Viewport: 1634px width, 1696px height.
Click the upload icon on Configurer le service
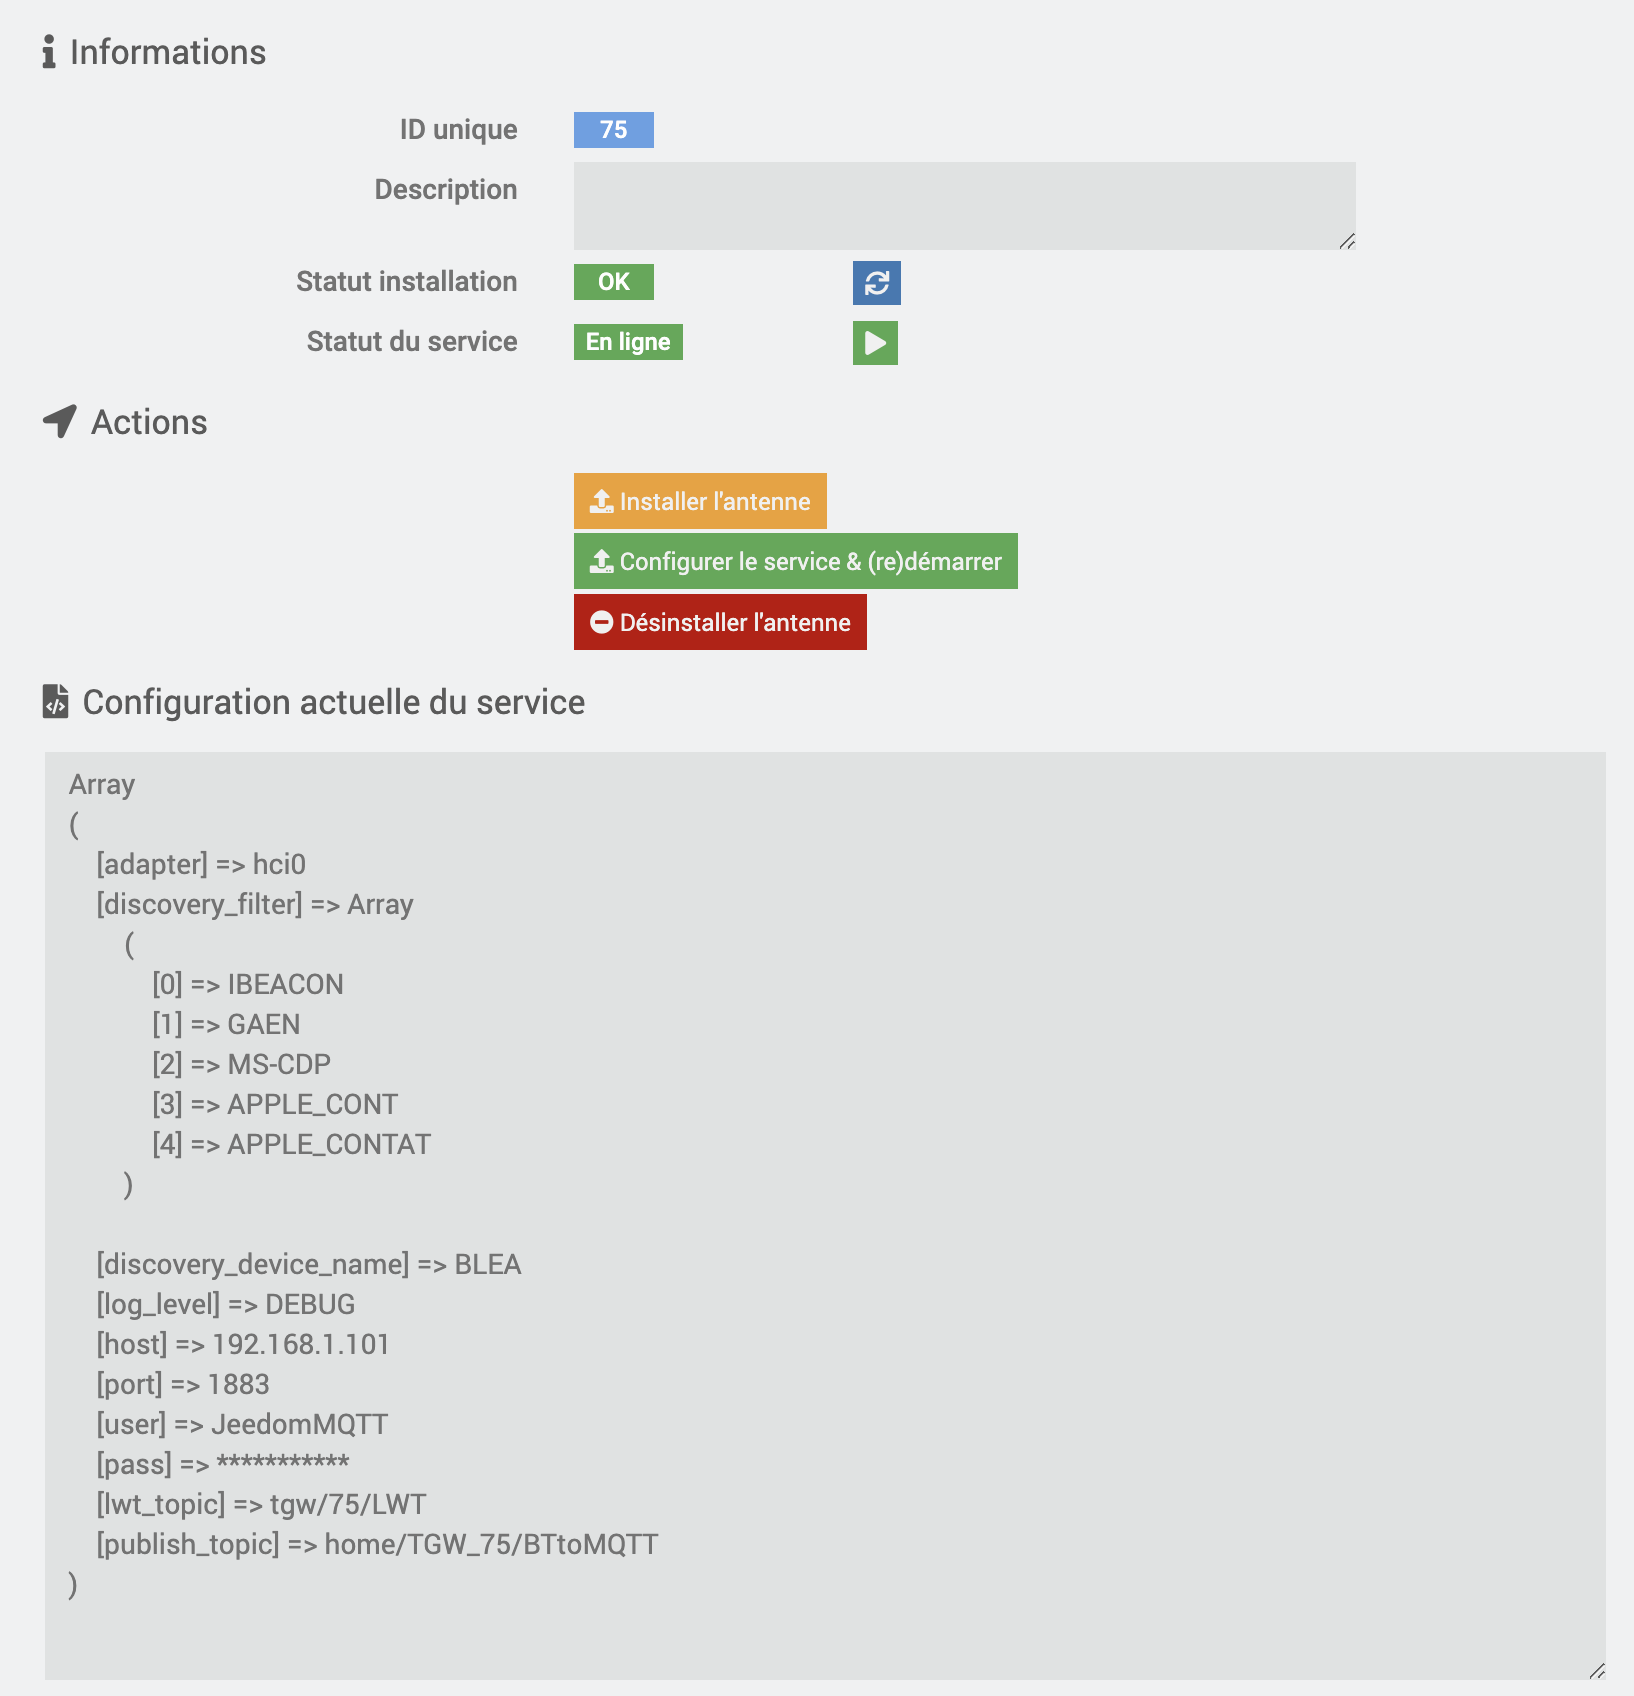pyautogui.click(x=601, y=561)
